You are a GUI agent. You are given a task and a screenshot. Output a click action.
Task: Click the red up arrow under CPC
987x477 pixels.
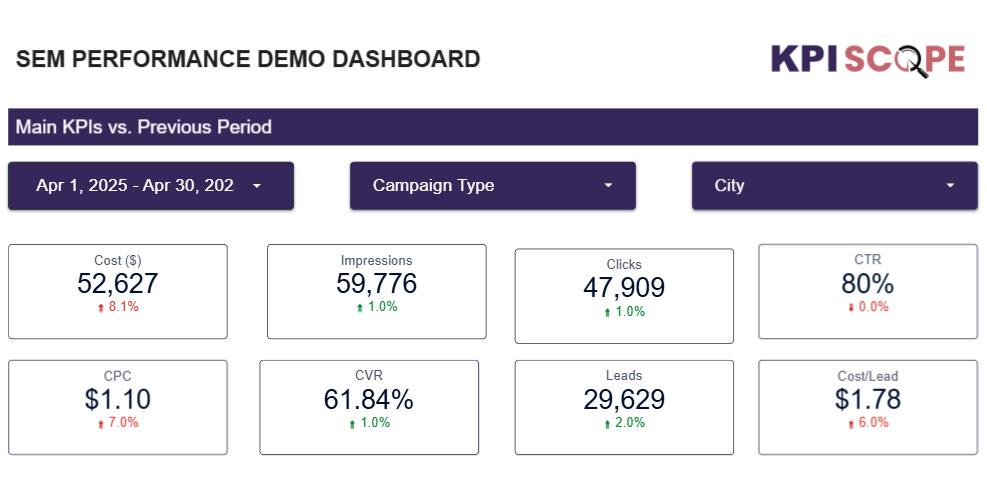tap(101, 424)
